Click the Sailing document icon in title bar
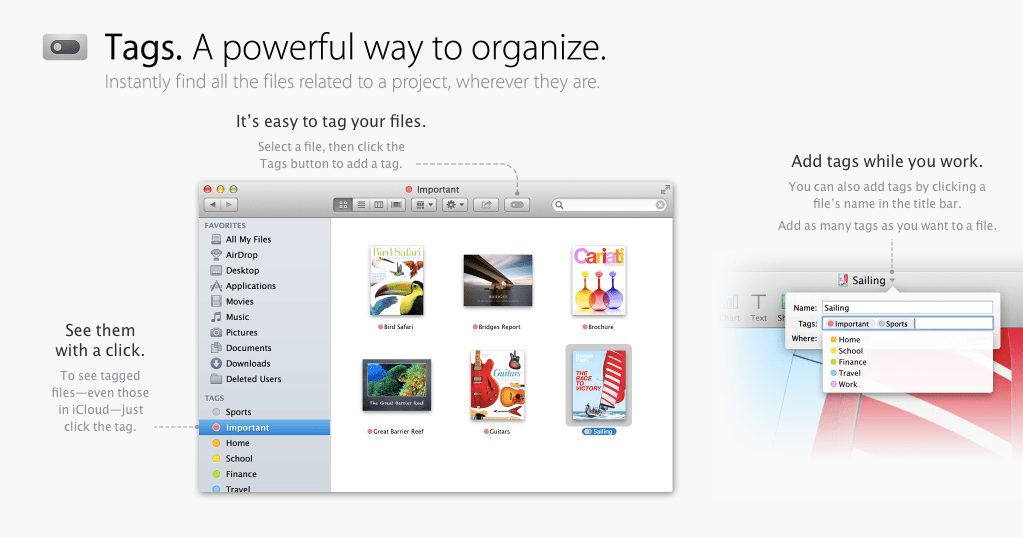 [x=843, y=281]
